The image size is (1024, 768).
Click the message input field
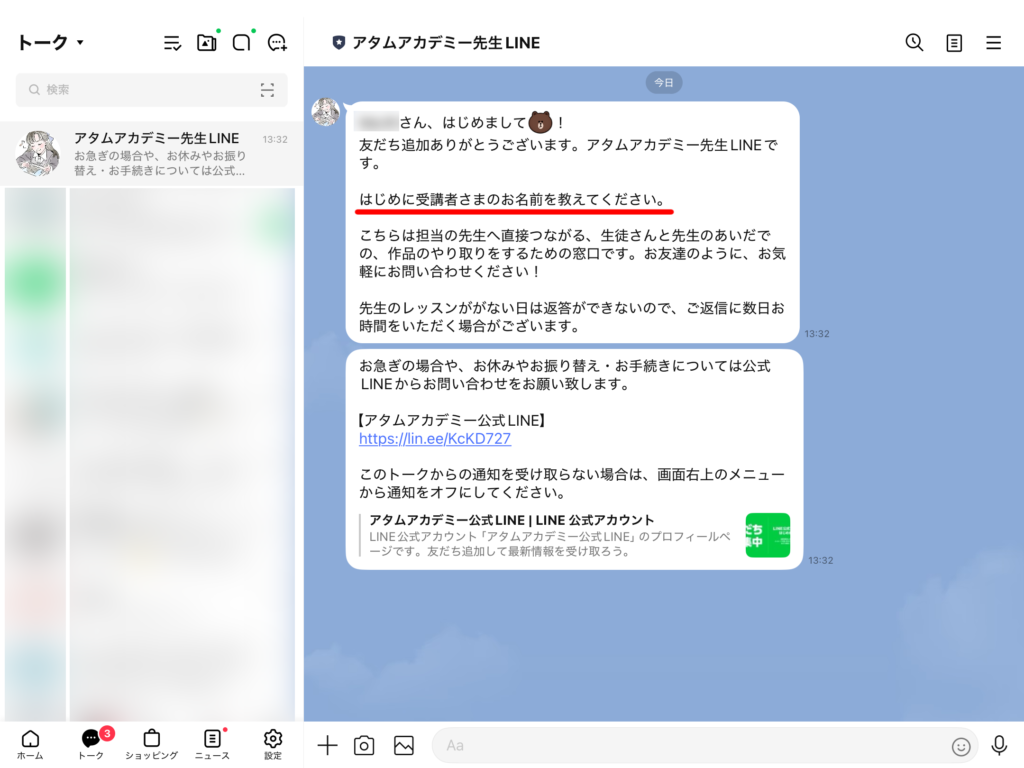point(690,745)
